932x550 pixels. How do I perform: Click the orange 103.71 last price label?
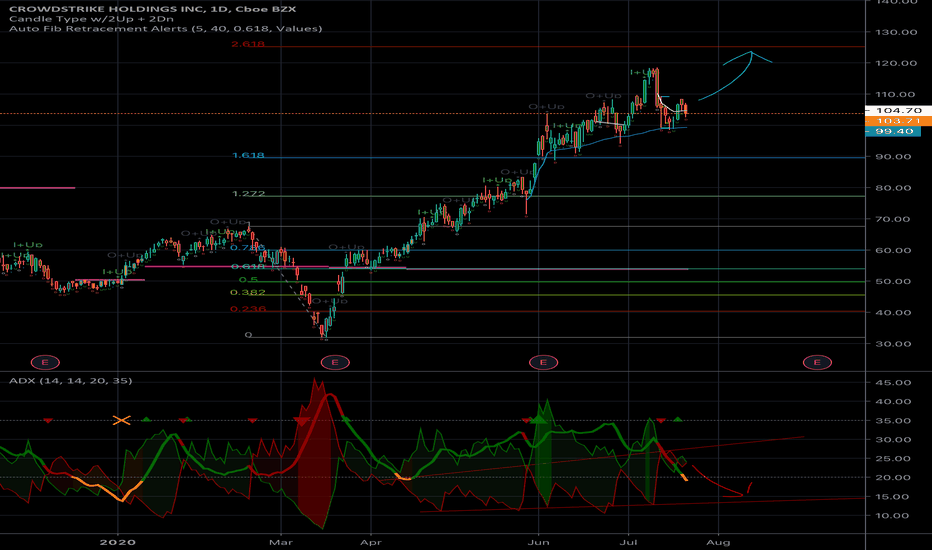click(x=898, y=121)
